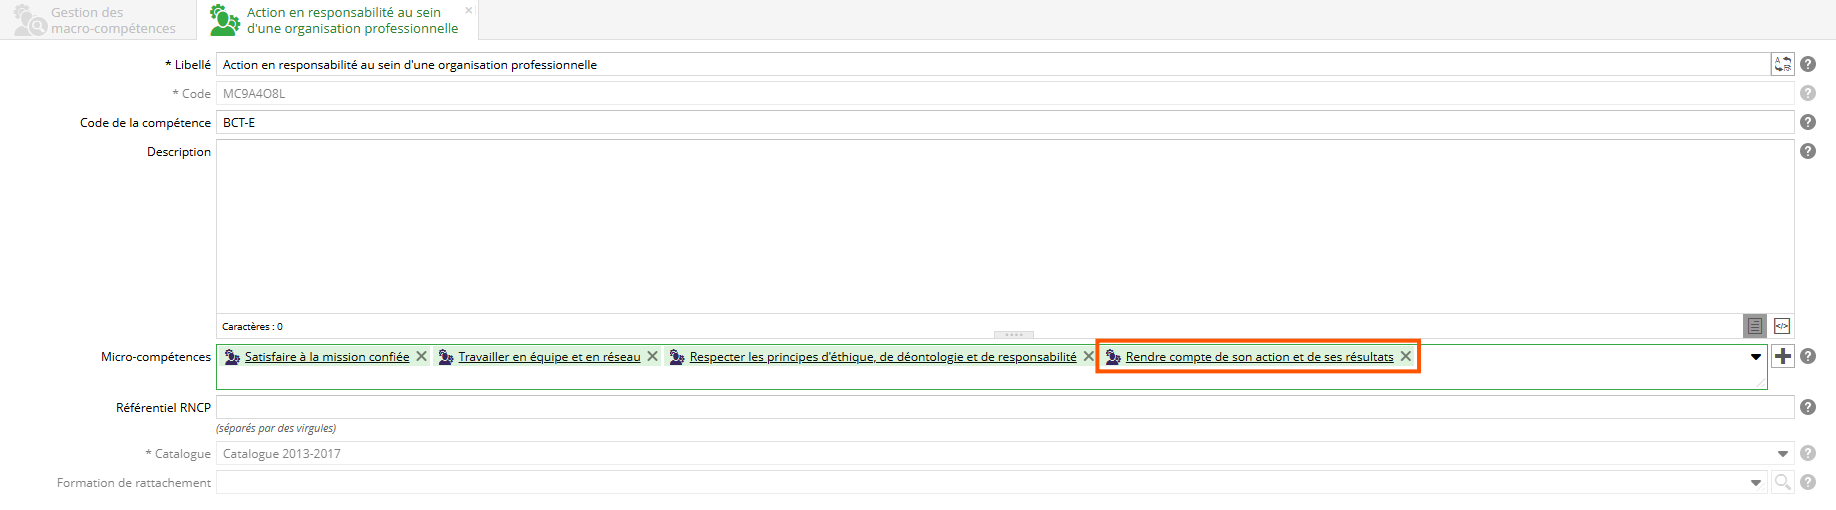Toggle the rich text mode in description
This screenshot has height=510, width=1836.
[1754, 326]
